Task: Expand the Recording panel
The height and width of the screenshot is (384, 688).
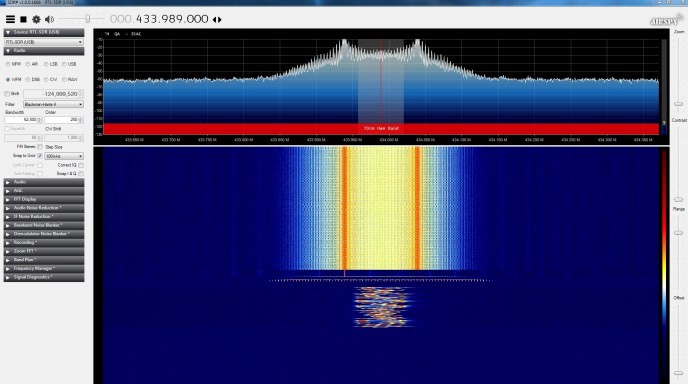Action: click(44, 243)
